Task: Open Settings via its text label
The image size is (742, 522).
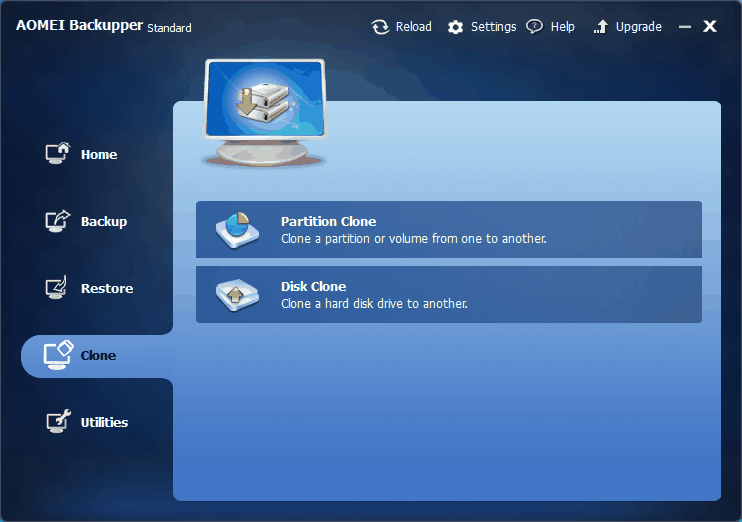Action: [x=493, y=27]
